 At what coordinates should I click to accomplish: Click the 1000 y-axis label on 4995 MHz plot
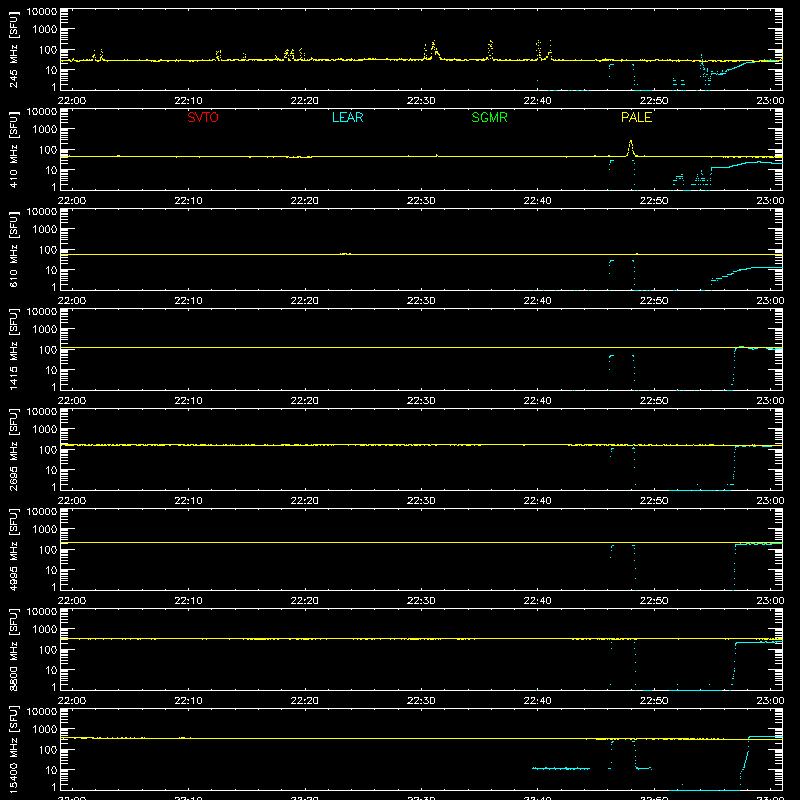click(x=45, y=529)
